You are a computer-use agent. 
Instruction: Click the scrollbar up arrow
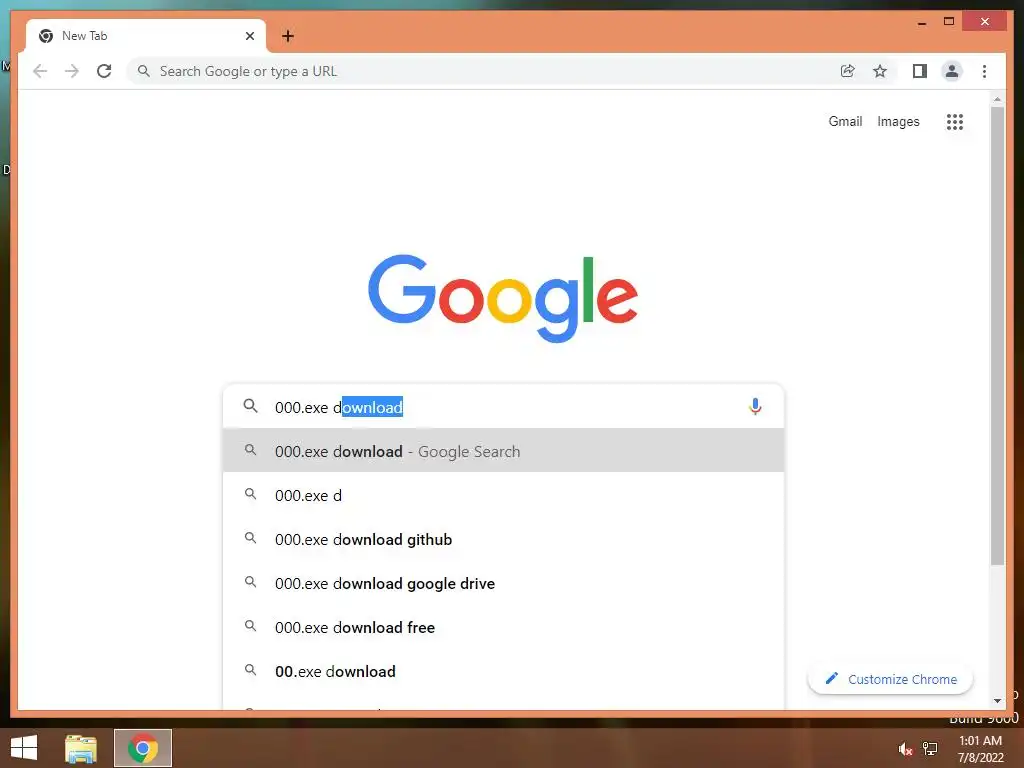click(997, 99)
